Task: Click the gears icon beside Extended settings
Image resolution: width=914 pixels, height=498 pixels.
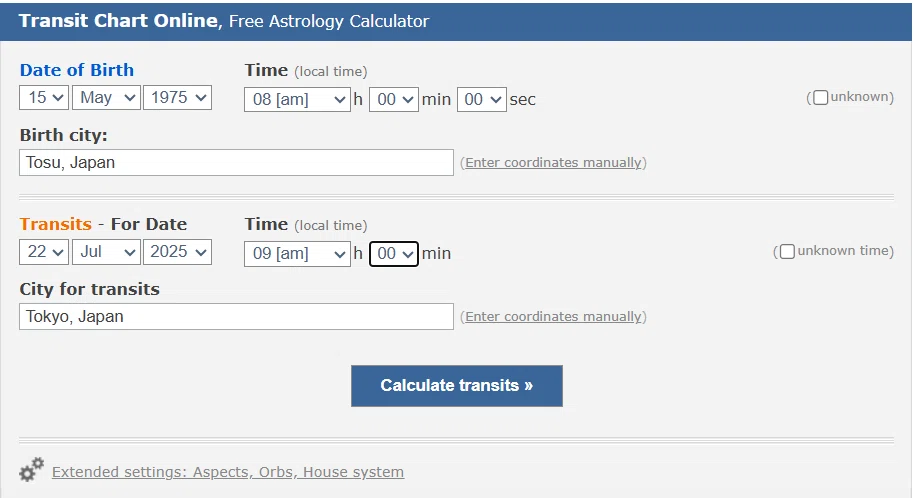Action: coord(31,469)
